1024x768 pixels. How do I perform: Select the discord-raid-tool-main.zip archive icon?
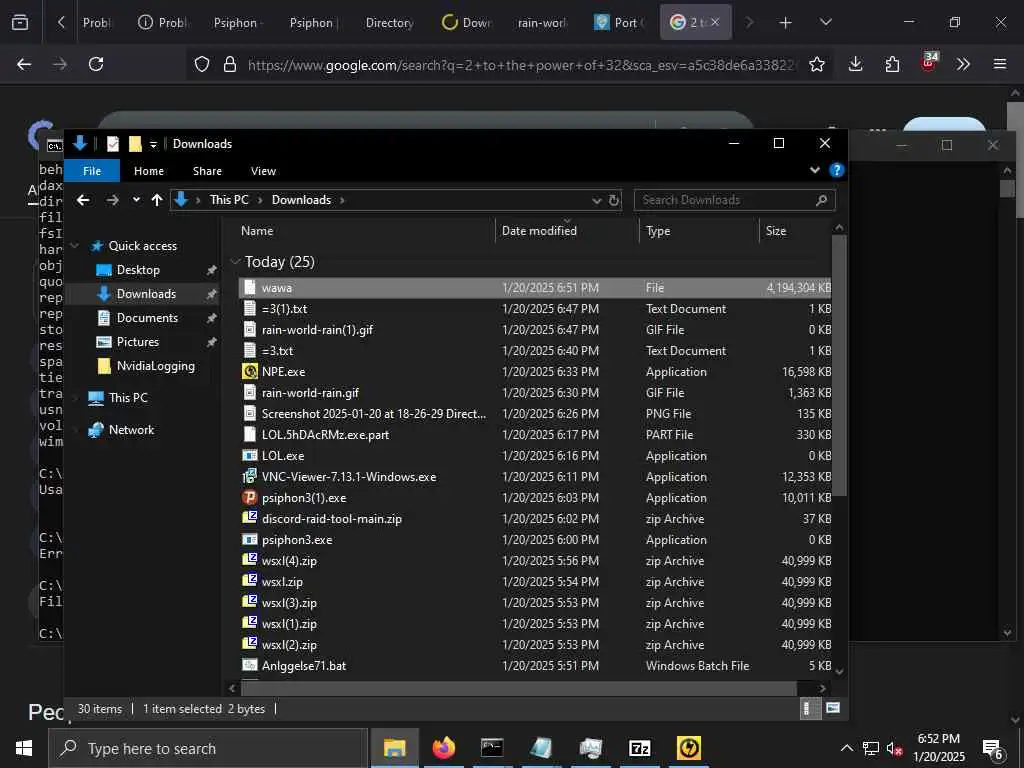[249, 519]
